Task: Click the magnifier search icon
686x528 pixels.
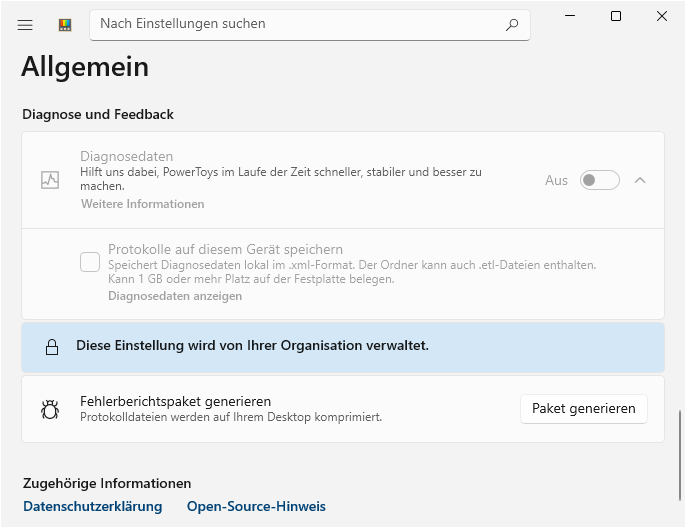Action: click(x=512, y=25)
